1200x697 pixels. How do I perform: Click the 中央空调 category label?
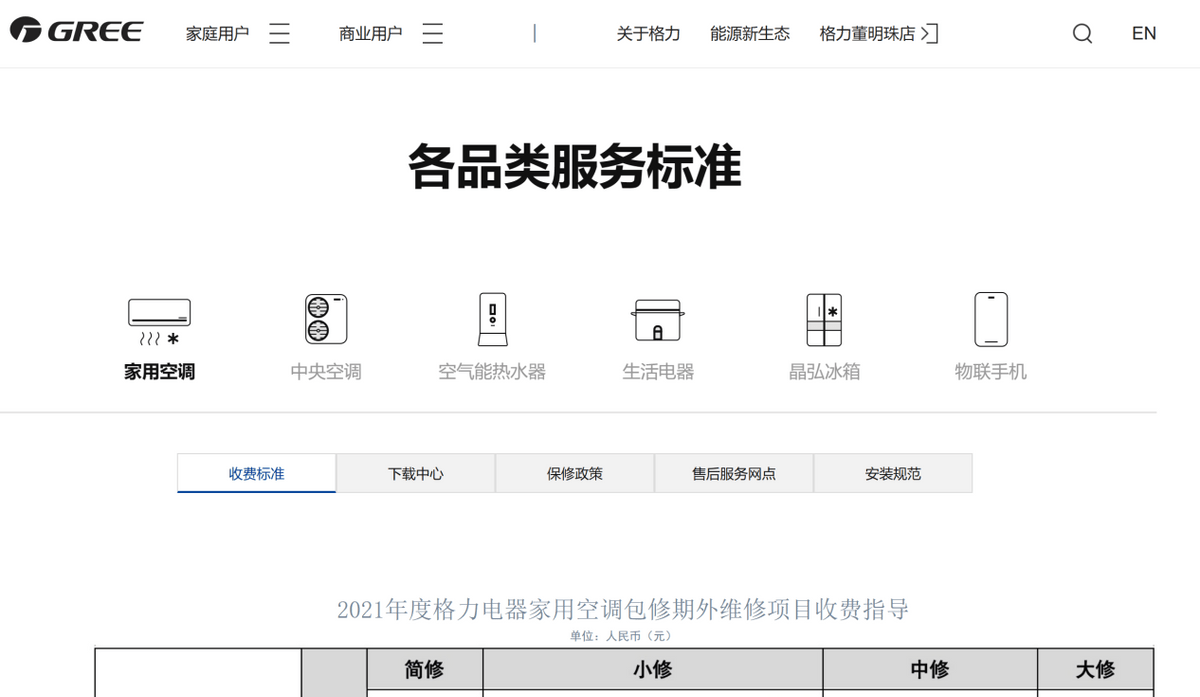coord(326,372)
